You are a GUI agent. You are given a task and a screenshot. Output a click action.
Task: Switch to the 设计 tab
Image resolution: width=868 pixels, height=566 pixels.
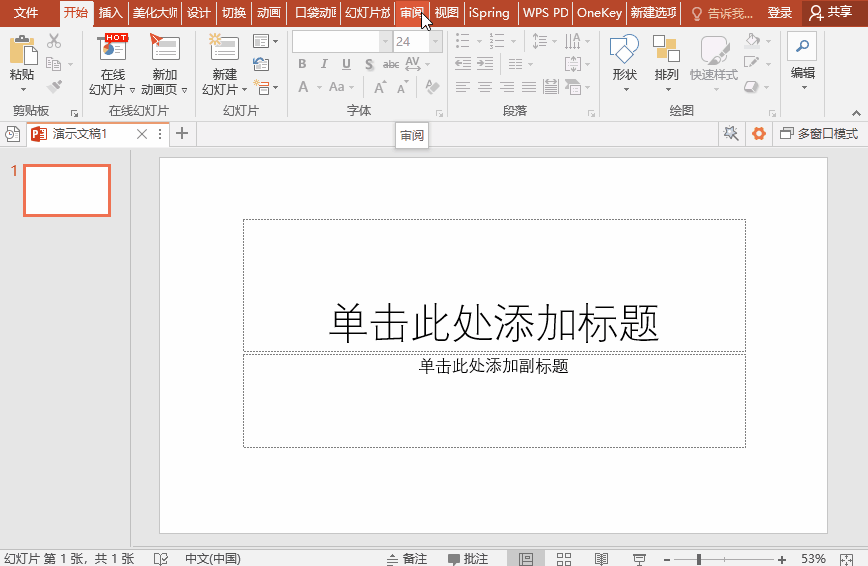point(198,13)
